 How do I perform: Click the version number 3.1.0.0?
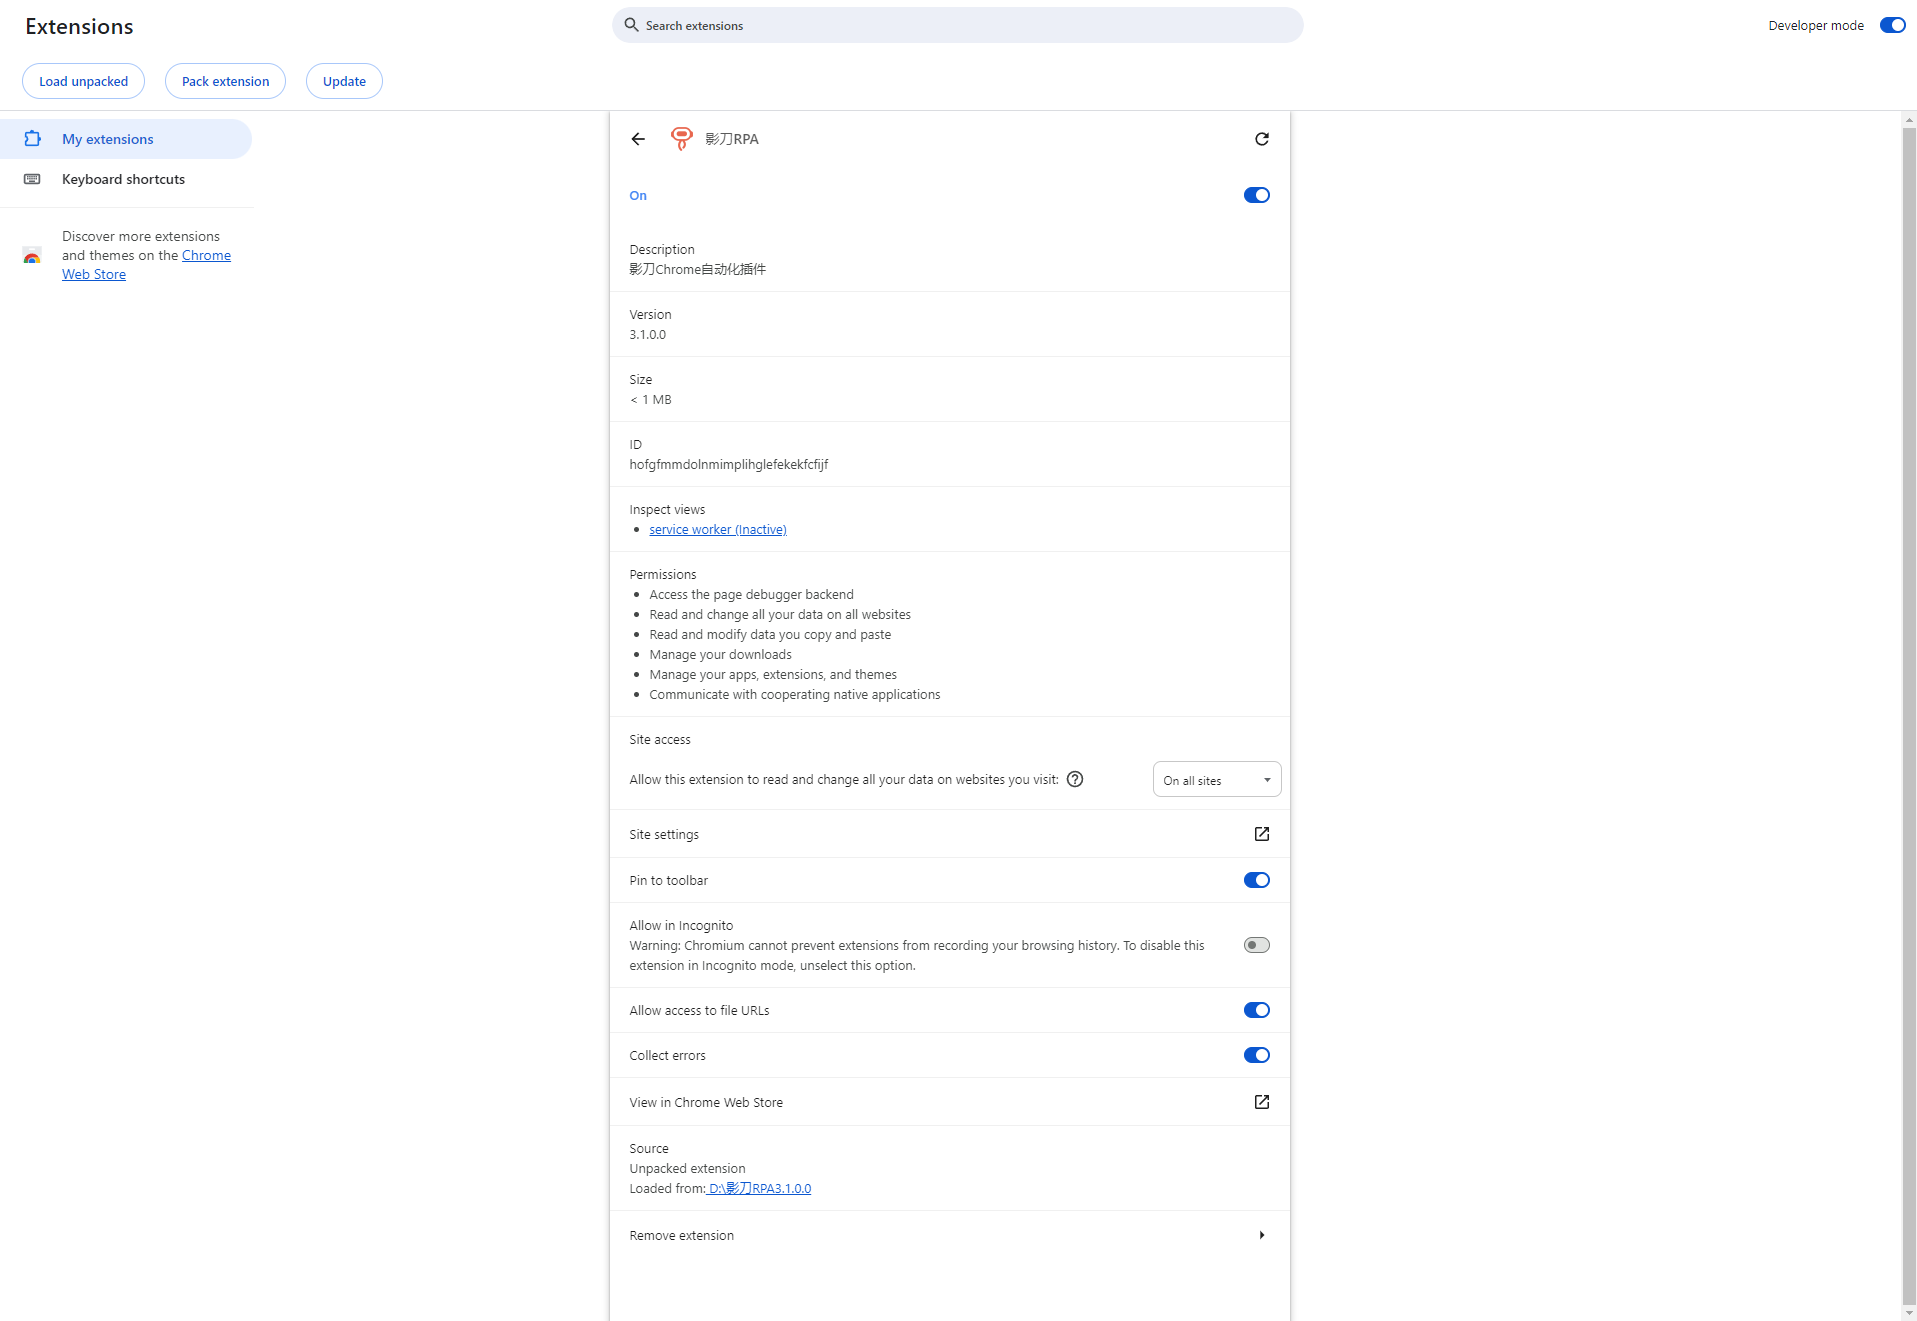click(x=647, y=334)
